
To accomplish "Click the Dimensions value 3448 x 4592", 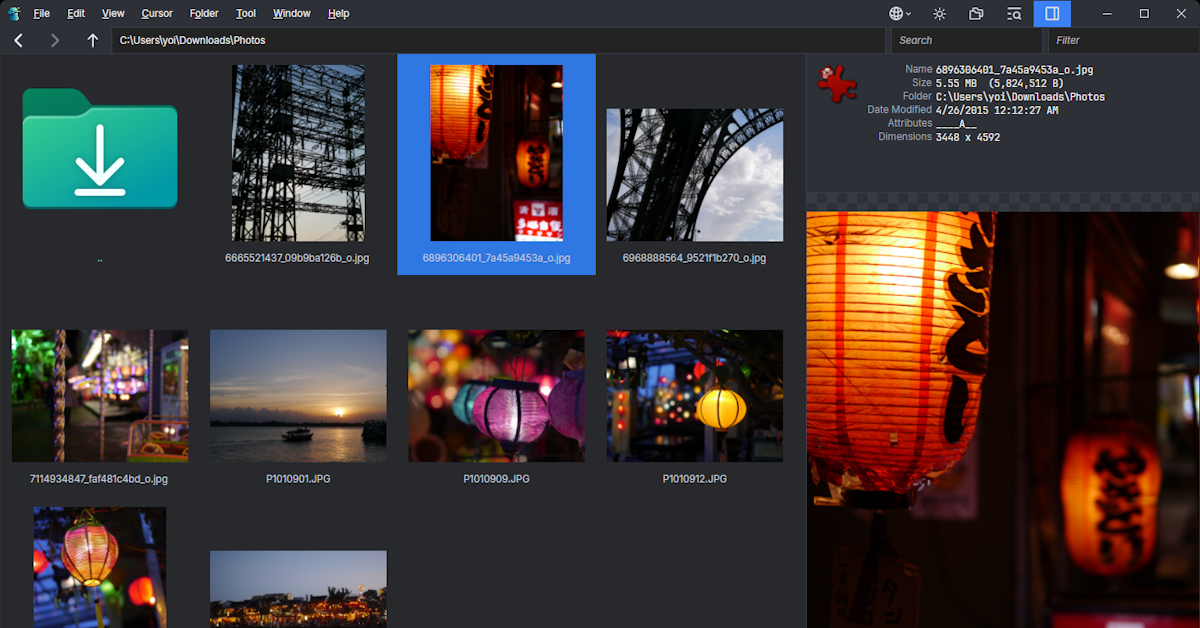I will pos(968,137).
